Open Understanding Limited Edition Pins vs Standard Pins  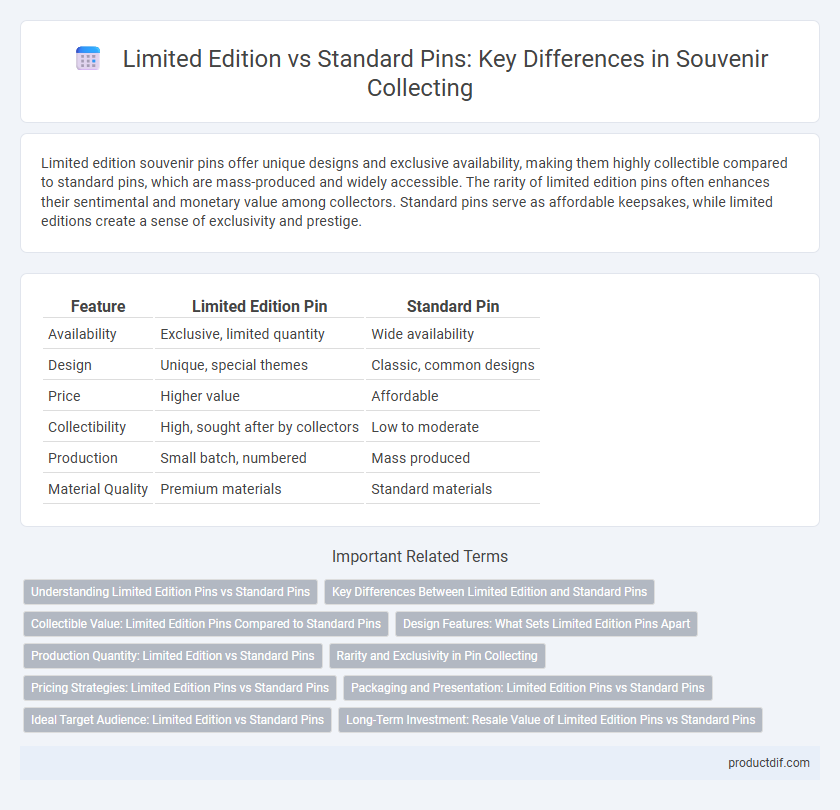click(x=170, y=592)
